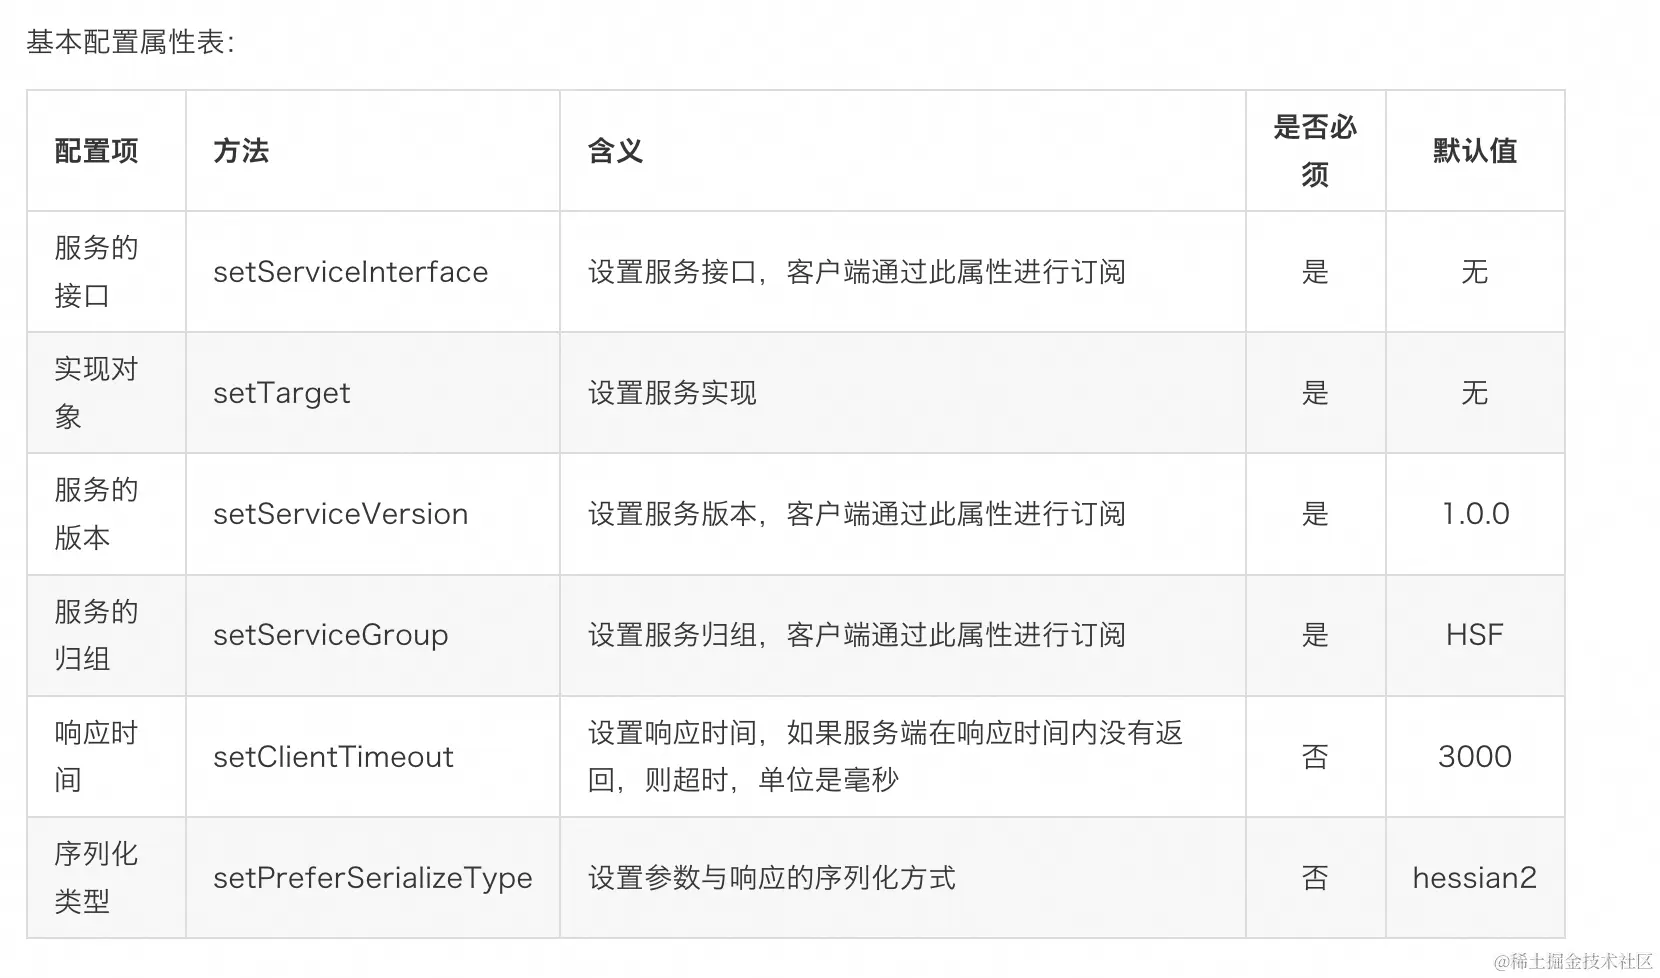Image resolution: width=1660 pixels, height=978 pixels.
Task: Click the 设置服务实现 description text
Action: pyautogui.click(x=672, y=393)
